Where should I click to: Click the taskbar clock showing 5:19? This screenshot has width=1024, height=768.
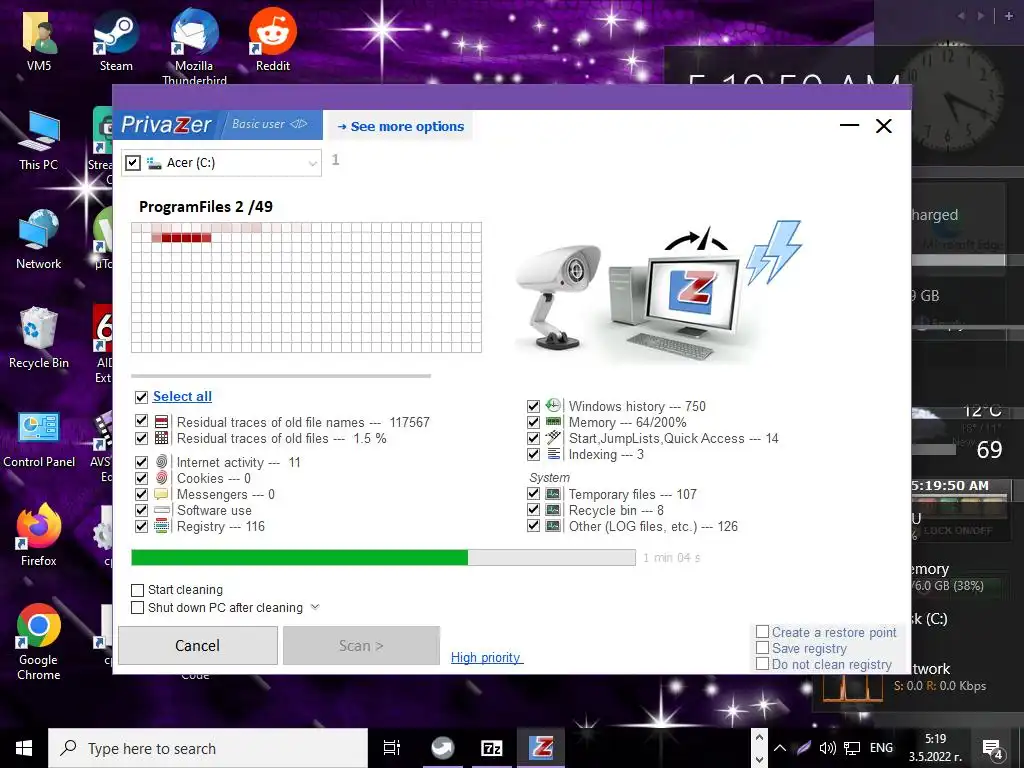tap(935, 748)
